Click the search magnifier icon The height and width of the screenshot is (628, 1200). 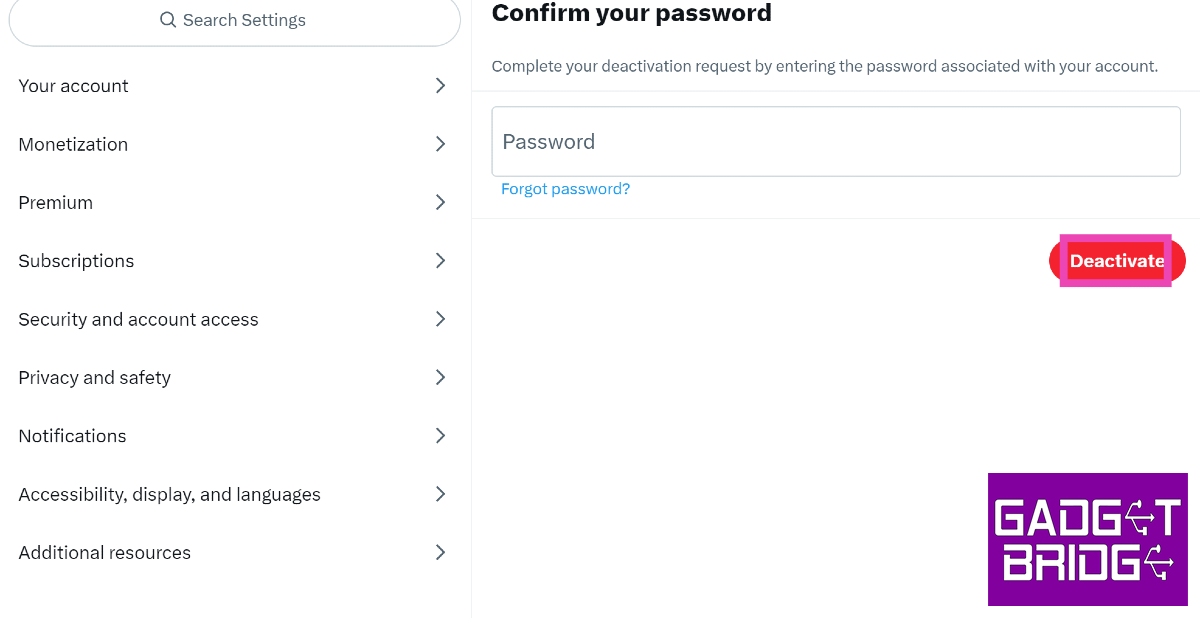(x=168, y=20)
